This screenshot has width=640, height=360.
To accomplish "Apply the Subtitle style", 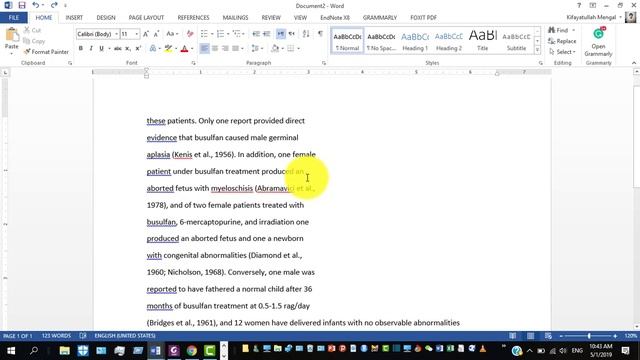I will coord(516,41).
